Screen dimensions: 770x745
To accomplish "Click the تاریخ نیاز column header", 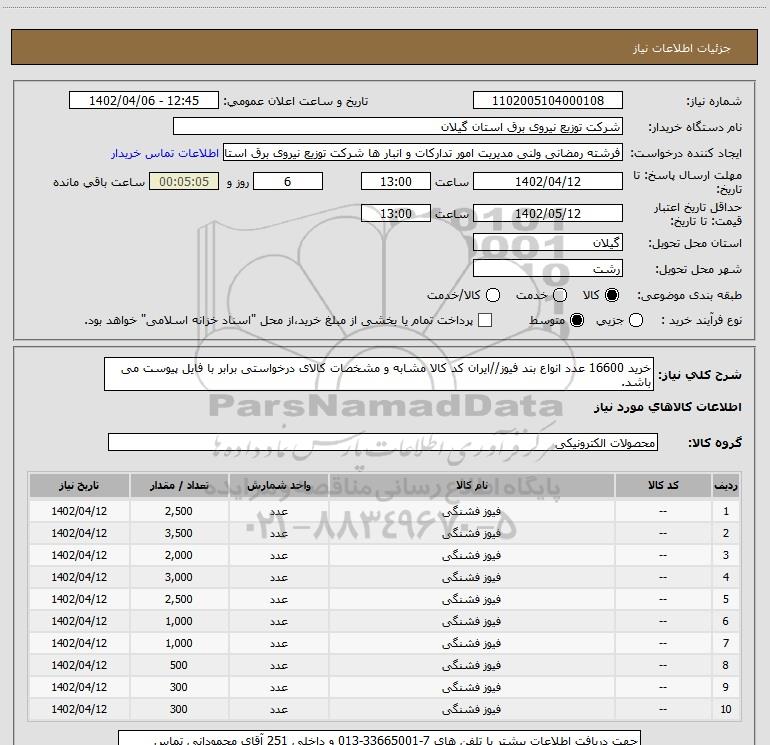I will 79,486.
